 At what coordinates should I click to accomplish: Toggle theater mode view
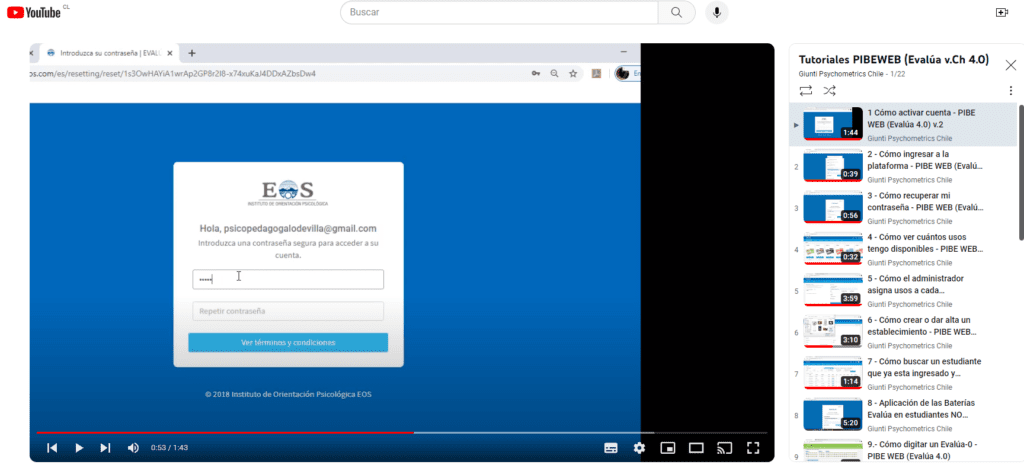point(696,448)
